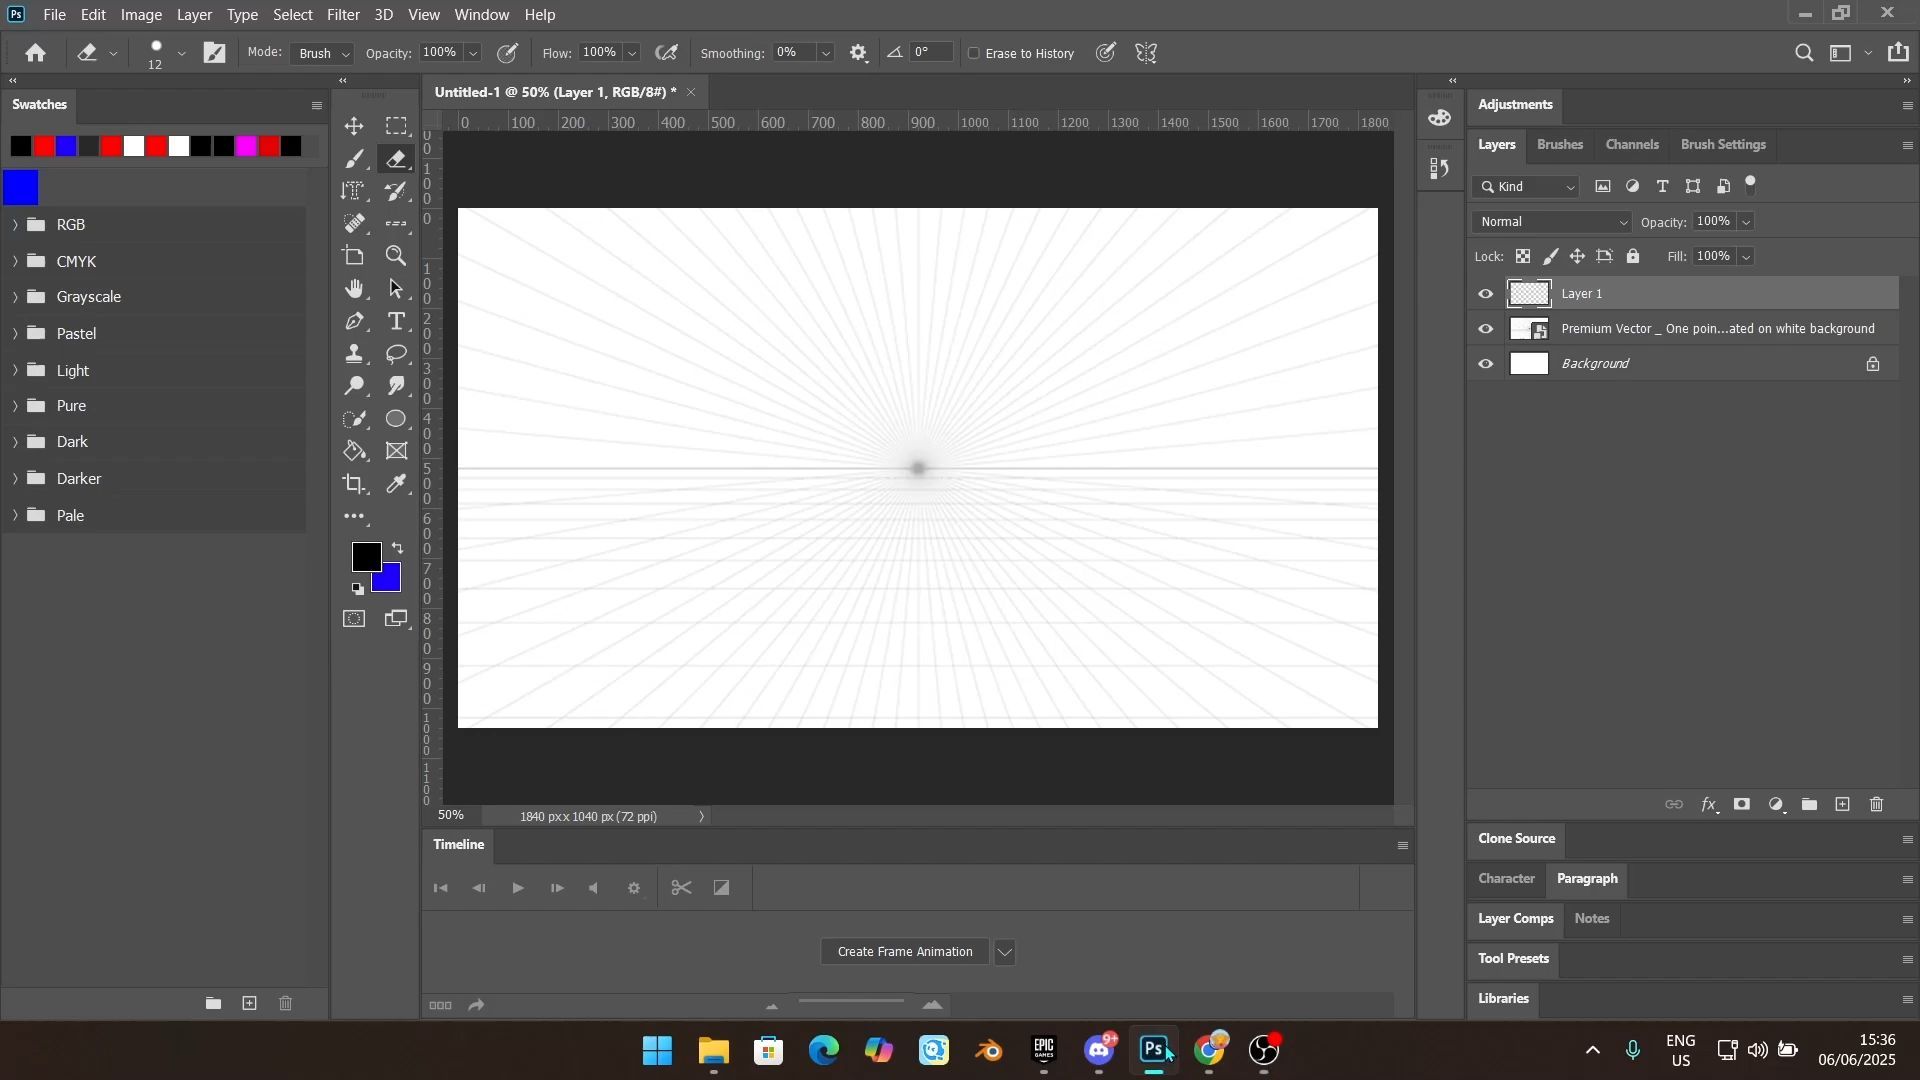Enable Erase to History checkbox
This screenshot has height=1080, width=1920.
[x=974, y=53]
